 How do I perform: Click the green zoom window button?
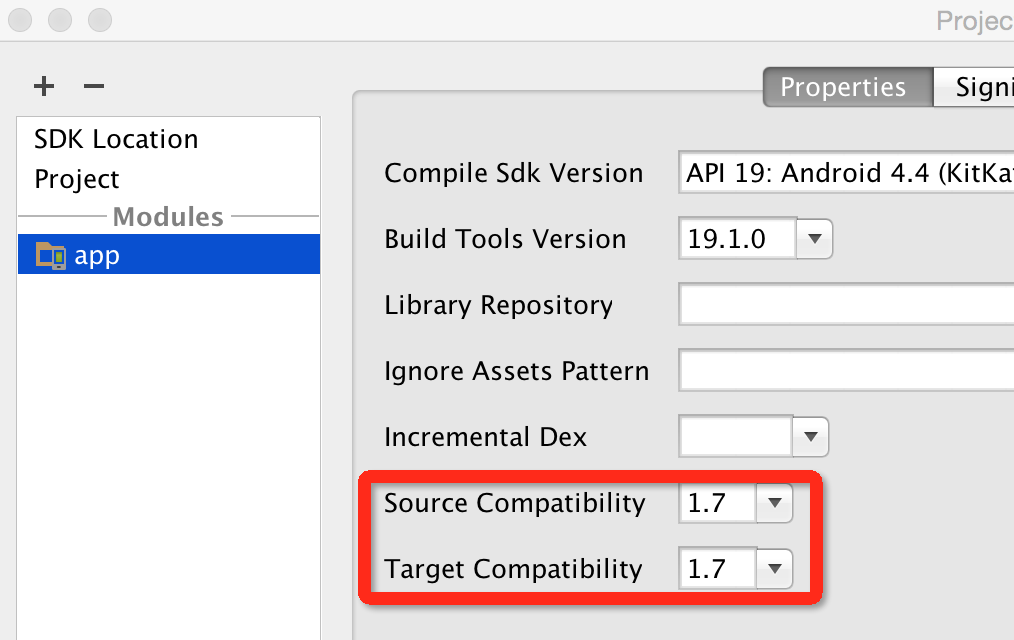coord(99,19)
